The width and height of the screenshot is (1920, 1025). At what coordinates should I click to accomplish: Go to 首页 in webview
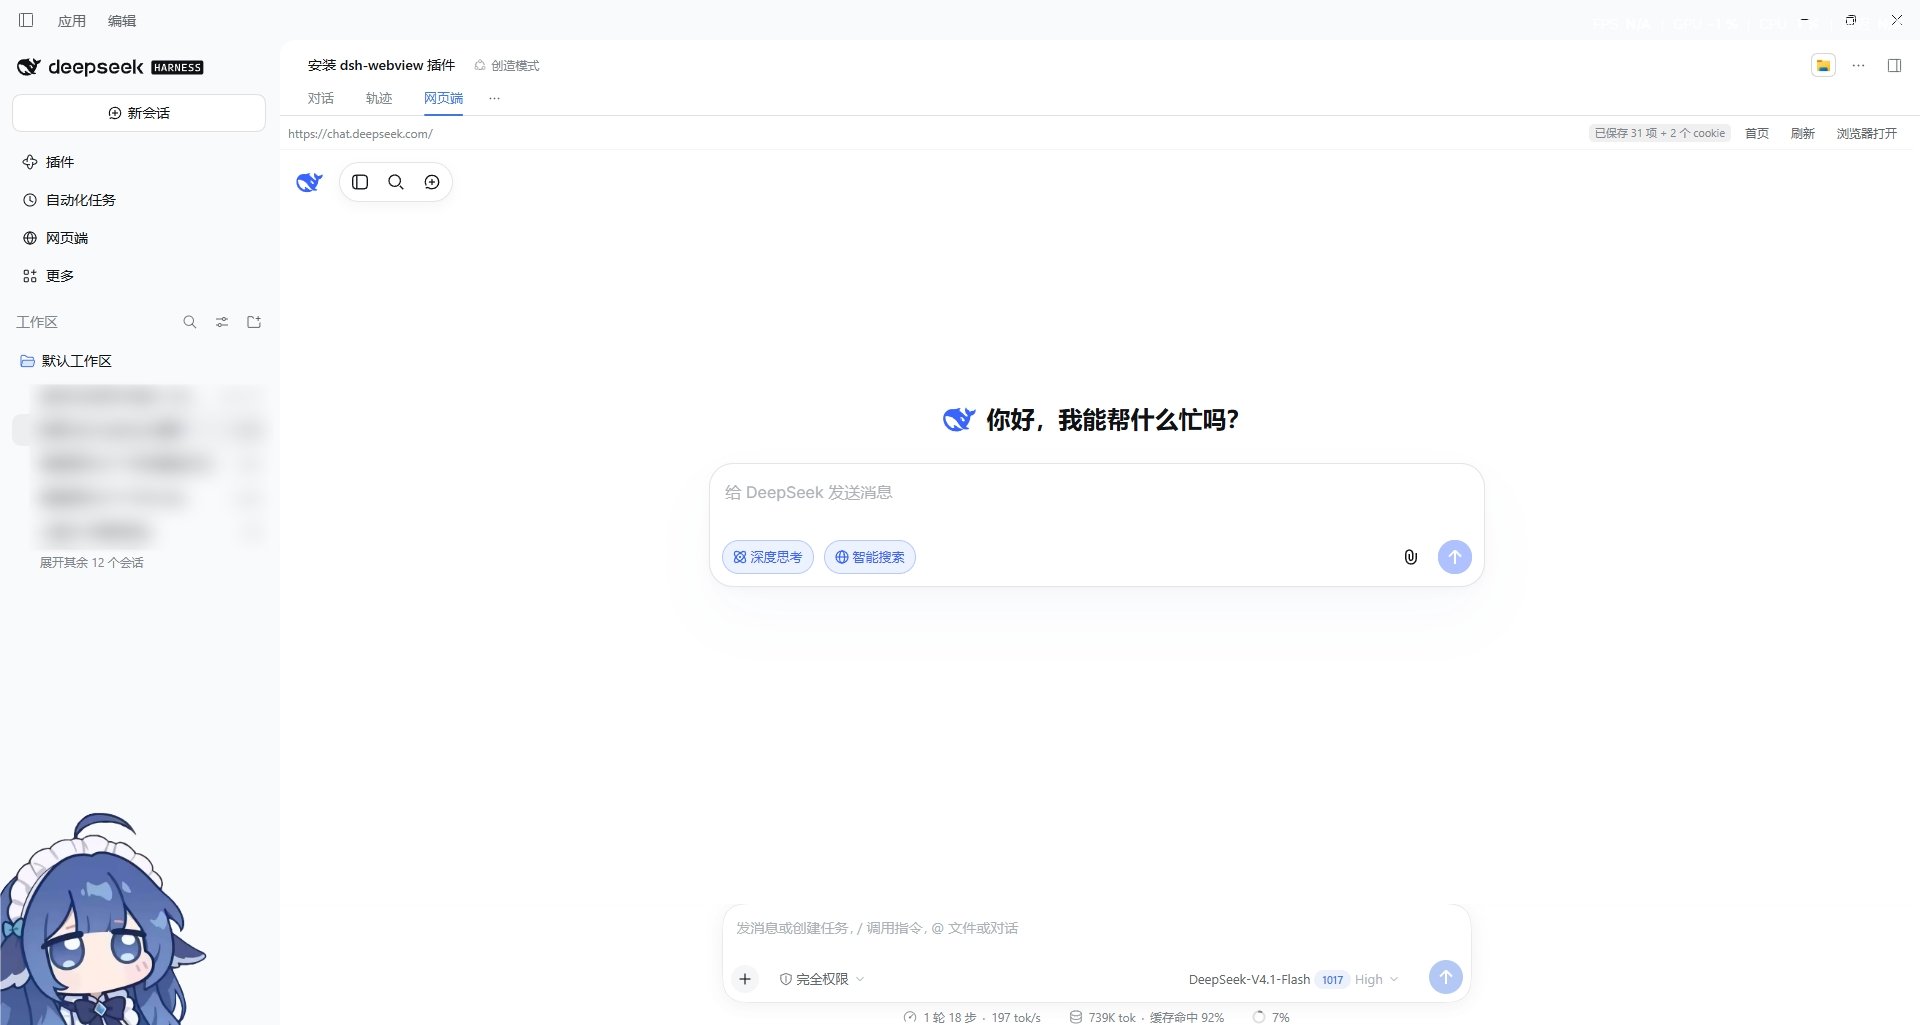pos(1757,134)
